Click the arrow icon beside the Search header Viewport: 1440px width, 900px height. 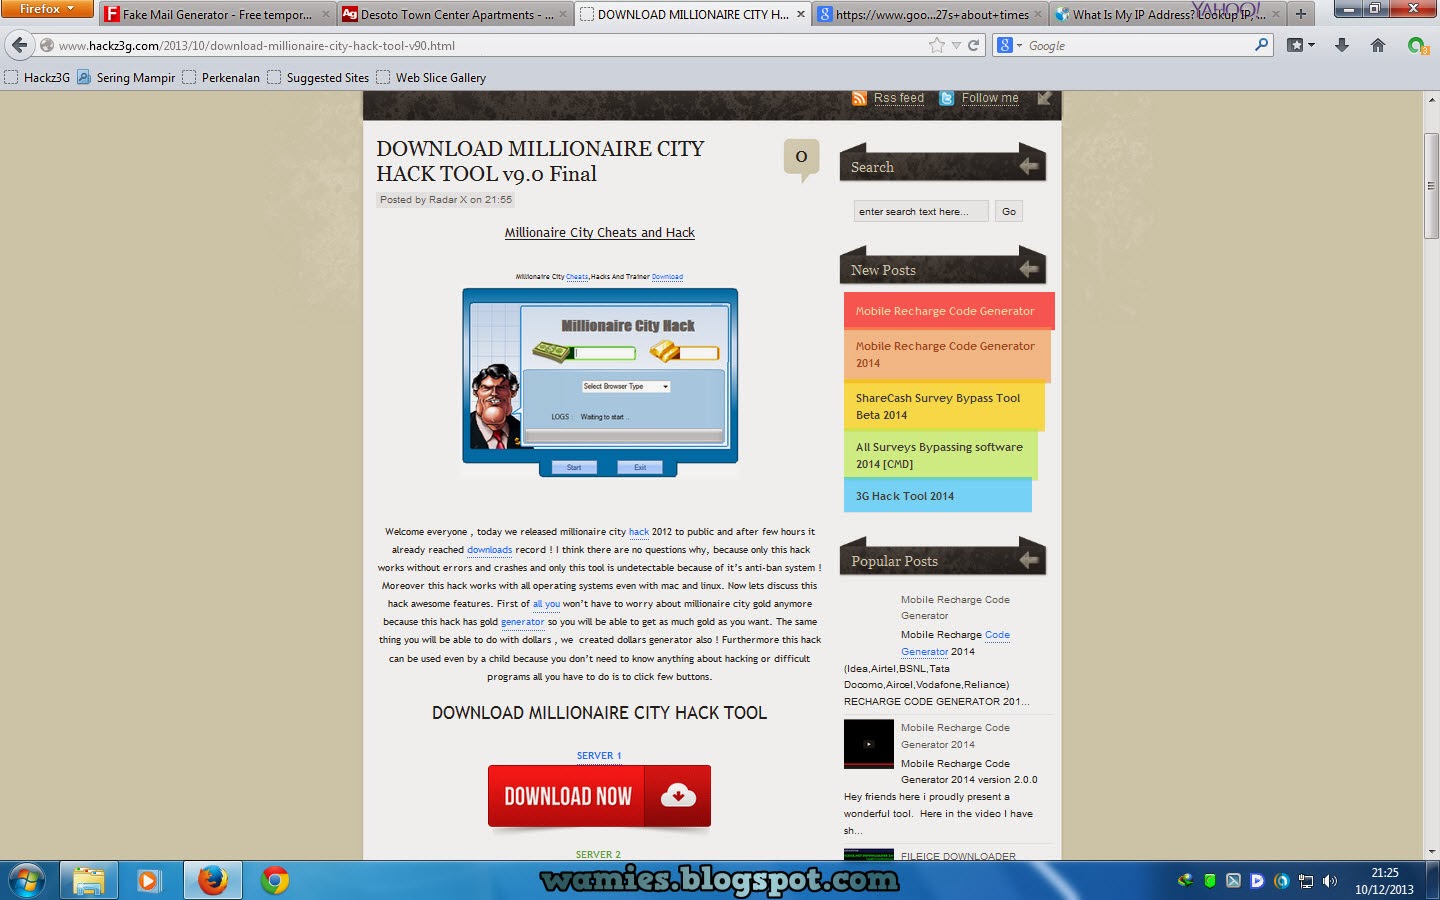click(1028, 166)
